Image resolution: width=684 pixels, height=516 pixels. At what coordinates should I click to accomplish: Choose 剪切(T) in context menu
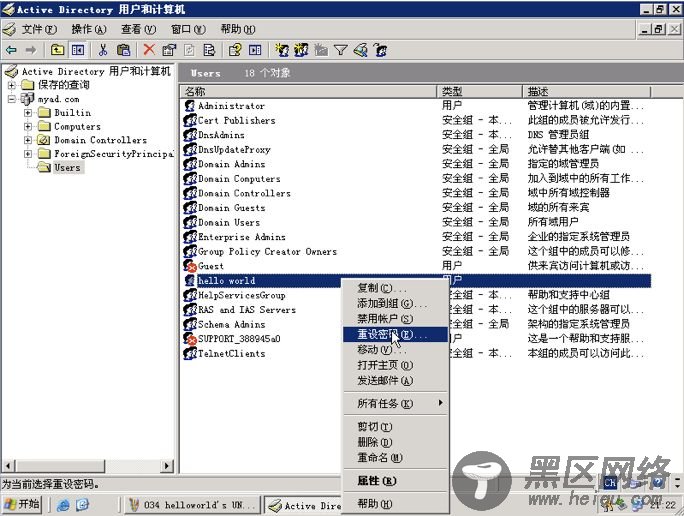[x=395, y=427]
